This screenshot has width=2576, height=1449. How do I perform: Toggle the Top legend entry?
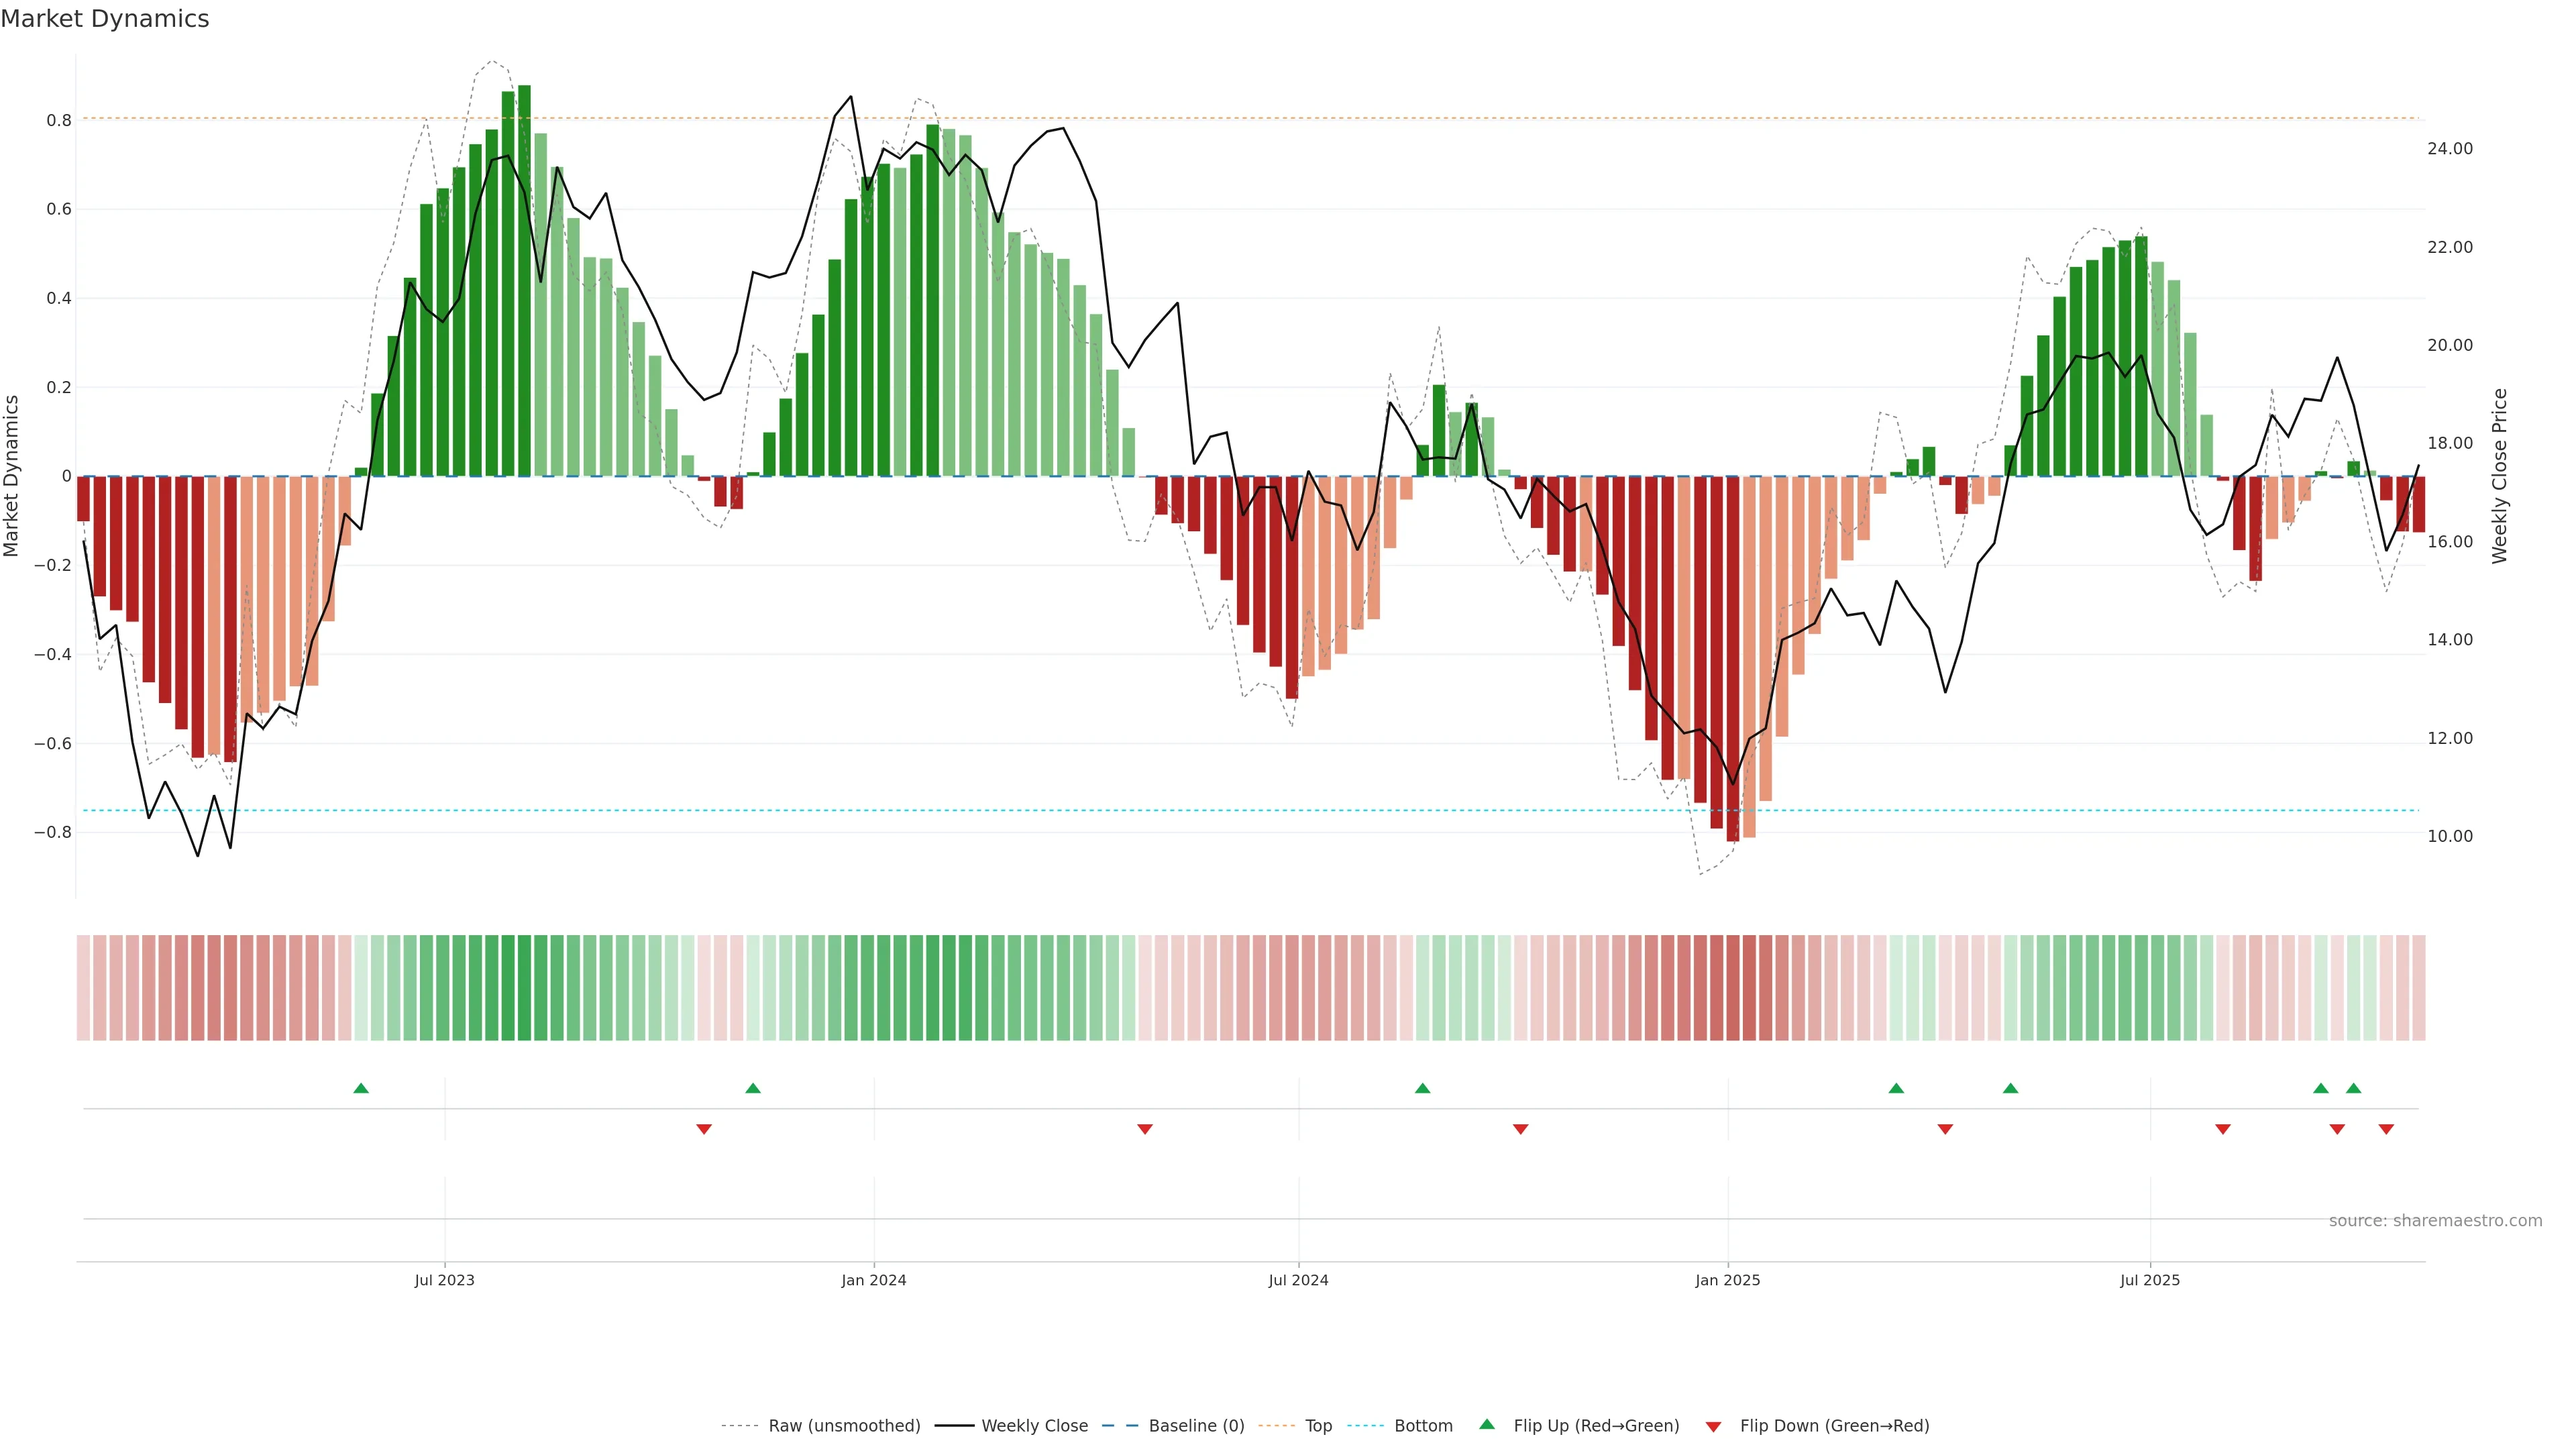click(1318, 1425)
